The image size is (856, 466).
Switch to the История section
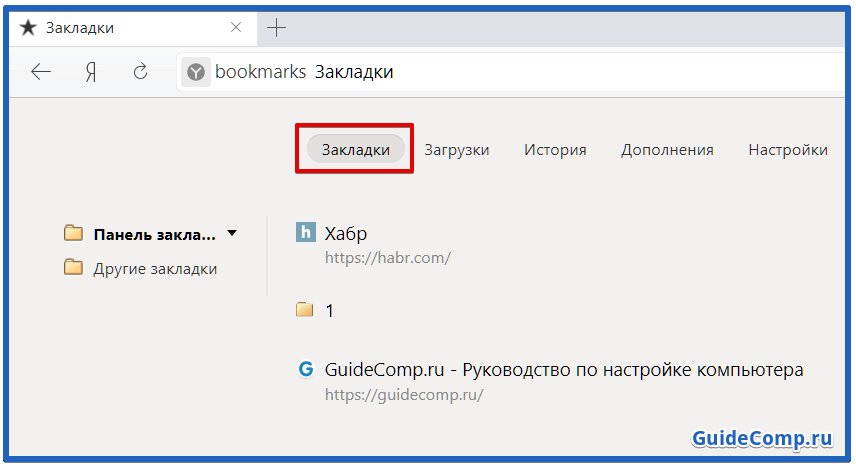point(555,150)
